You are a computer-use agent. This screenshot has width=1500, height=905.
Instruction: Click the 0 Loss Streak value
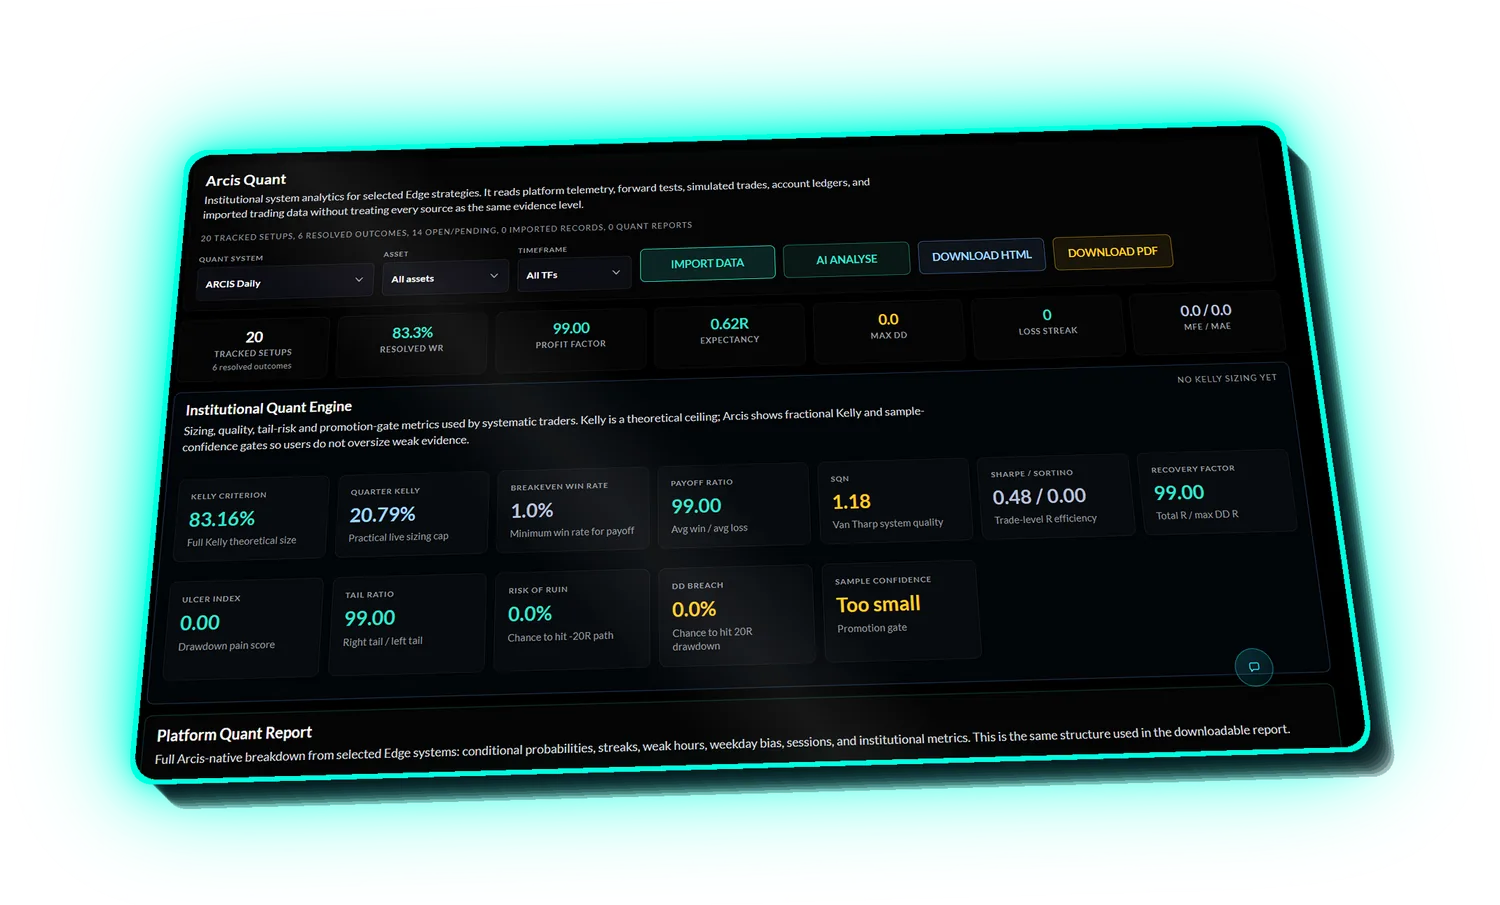coord(1047,315)
